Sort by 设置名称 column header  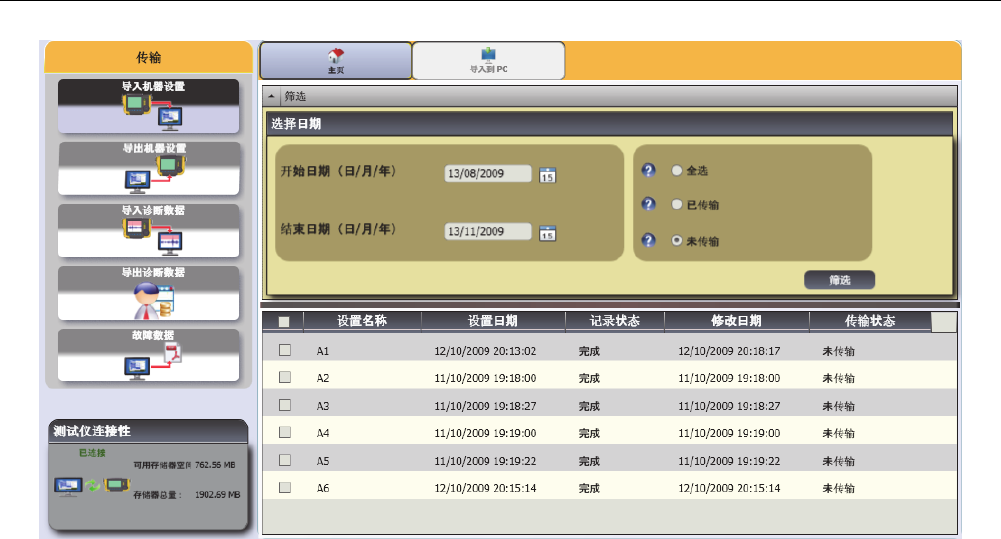362,321
